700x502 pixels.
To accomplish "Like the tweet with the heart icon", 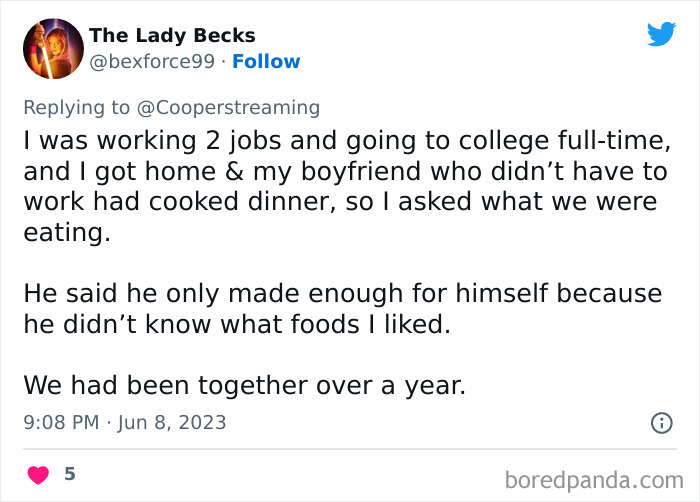I will 38,474.
